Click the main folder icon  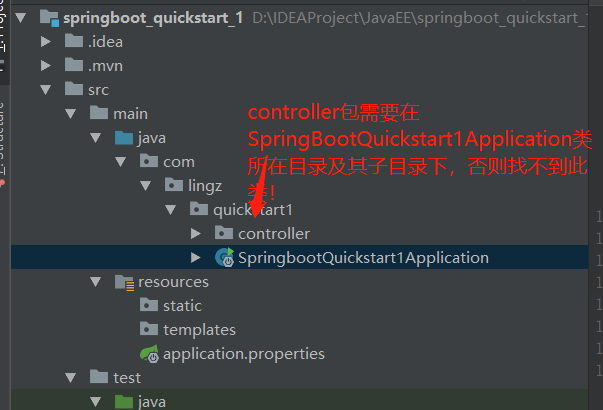[99, 113]
